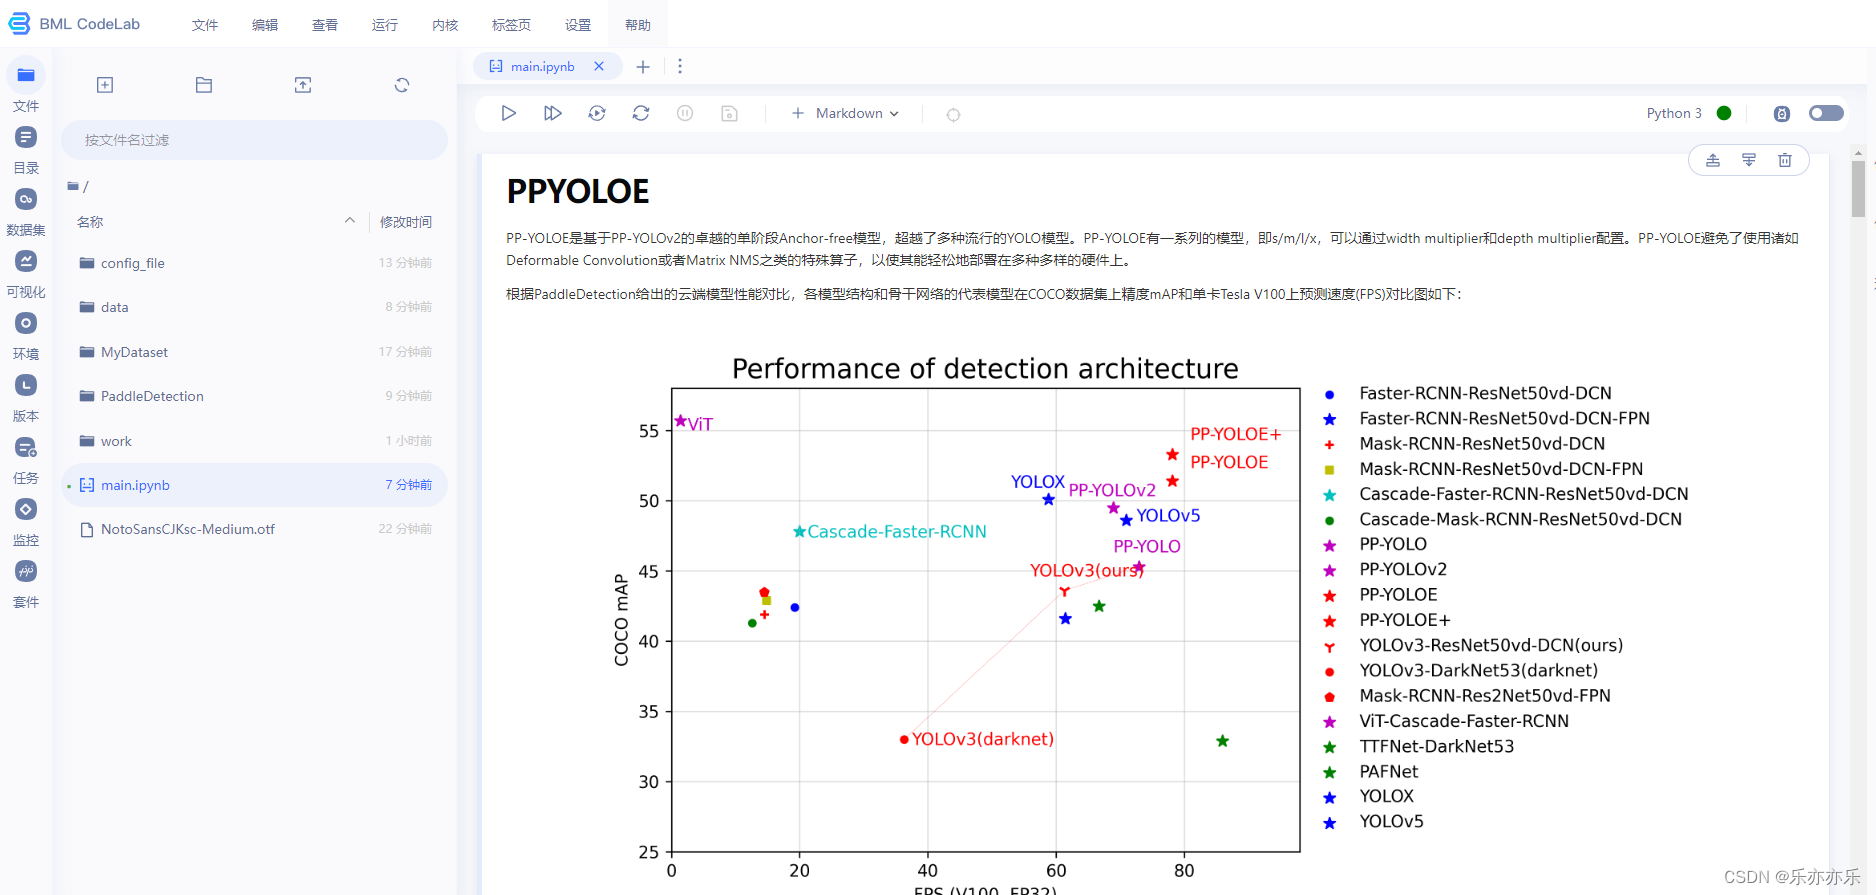Viewport: 1876px width, 895px height.
Task: Open the PaddleDetection folder
Action: click(254, 396)
